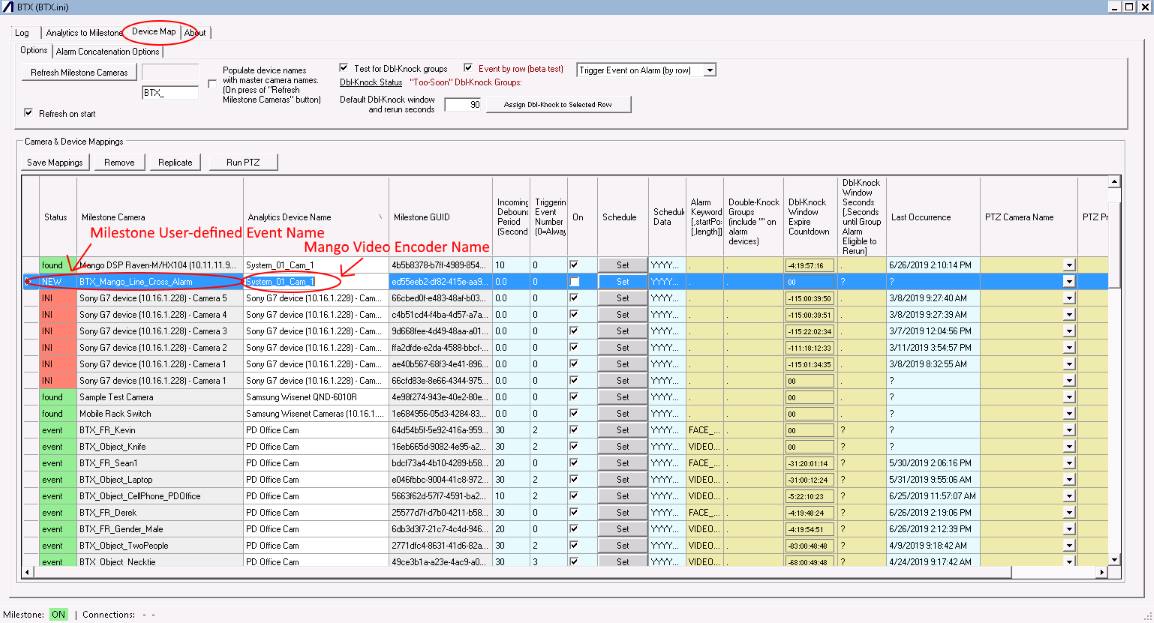Click the Remove button
This screenshot has width=1154, height=623.
(x=119, y=163)
